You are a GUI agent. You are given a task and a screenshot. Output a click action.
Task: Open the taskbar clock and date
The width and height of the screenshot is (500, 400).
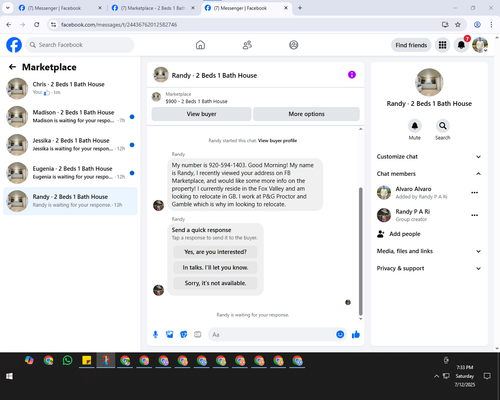(465, 376)
